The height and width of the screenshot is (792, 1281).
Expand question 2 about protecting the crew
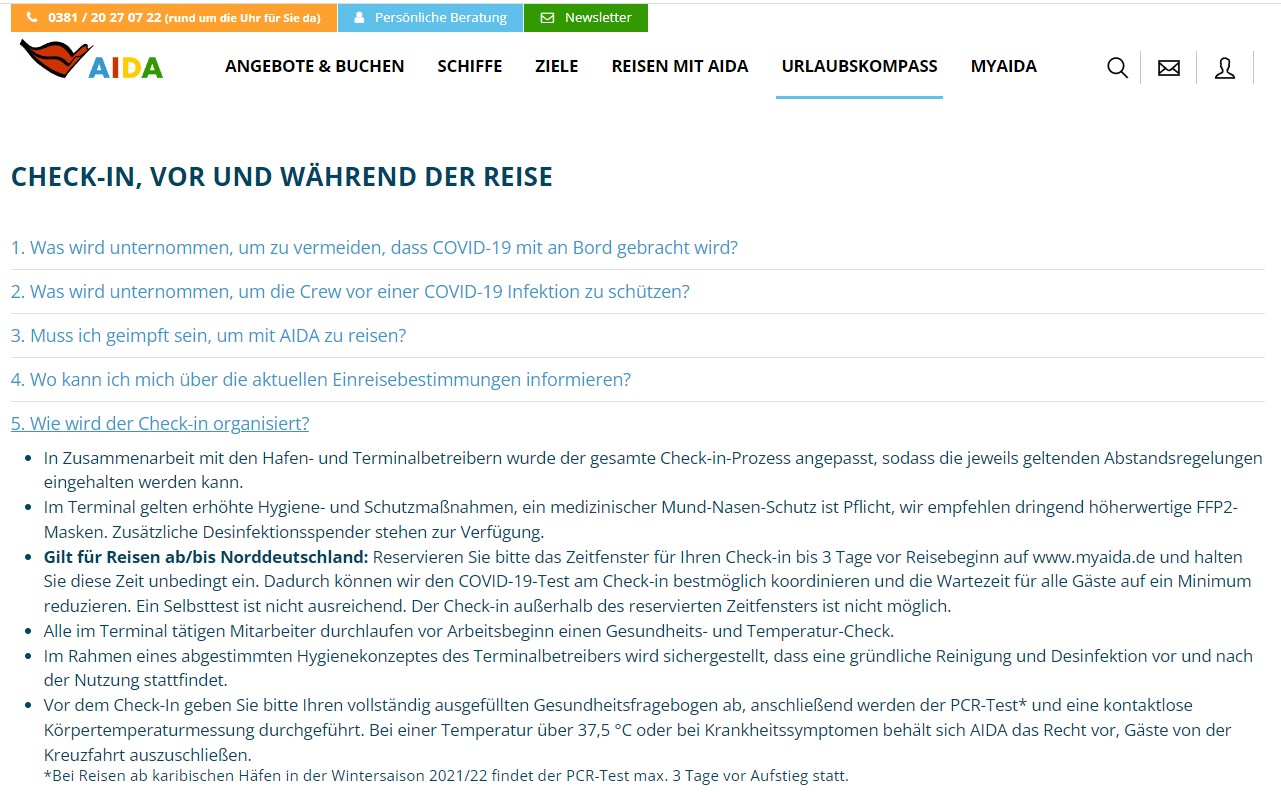coord(350,291)
